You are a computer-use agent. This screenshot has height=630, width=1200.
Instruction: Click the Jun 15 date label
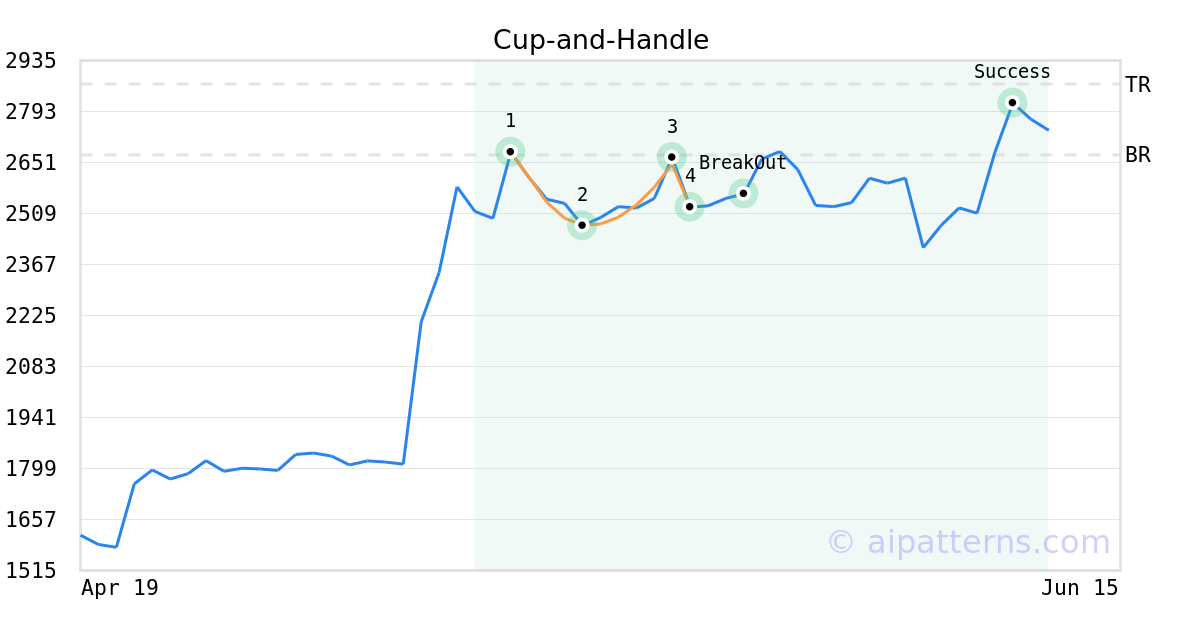[x=1080, y=588]
